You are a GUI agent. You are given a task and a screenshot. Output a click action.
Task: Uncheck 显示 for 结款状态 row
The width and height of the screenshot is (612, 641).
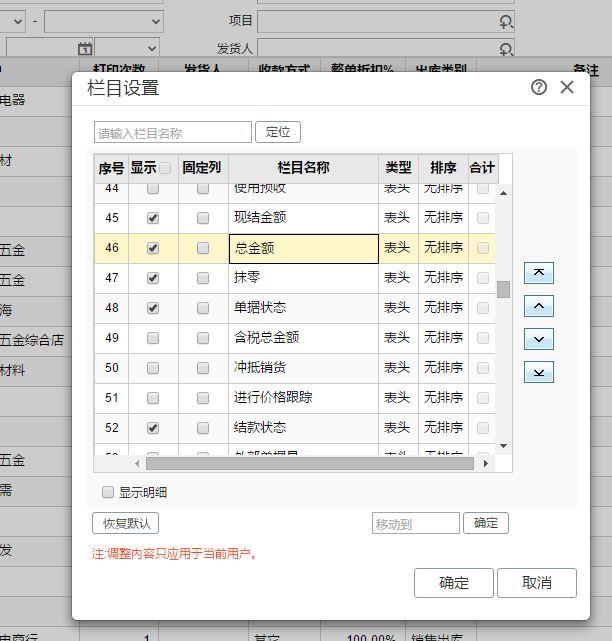click(152, 428)
